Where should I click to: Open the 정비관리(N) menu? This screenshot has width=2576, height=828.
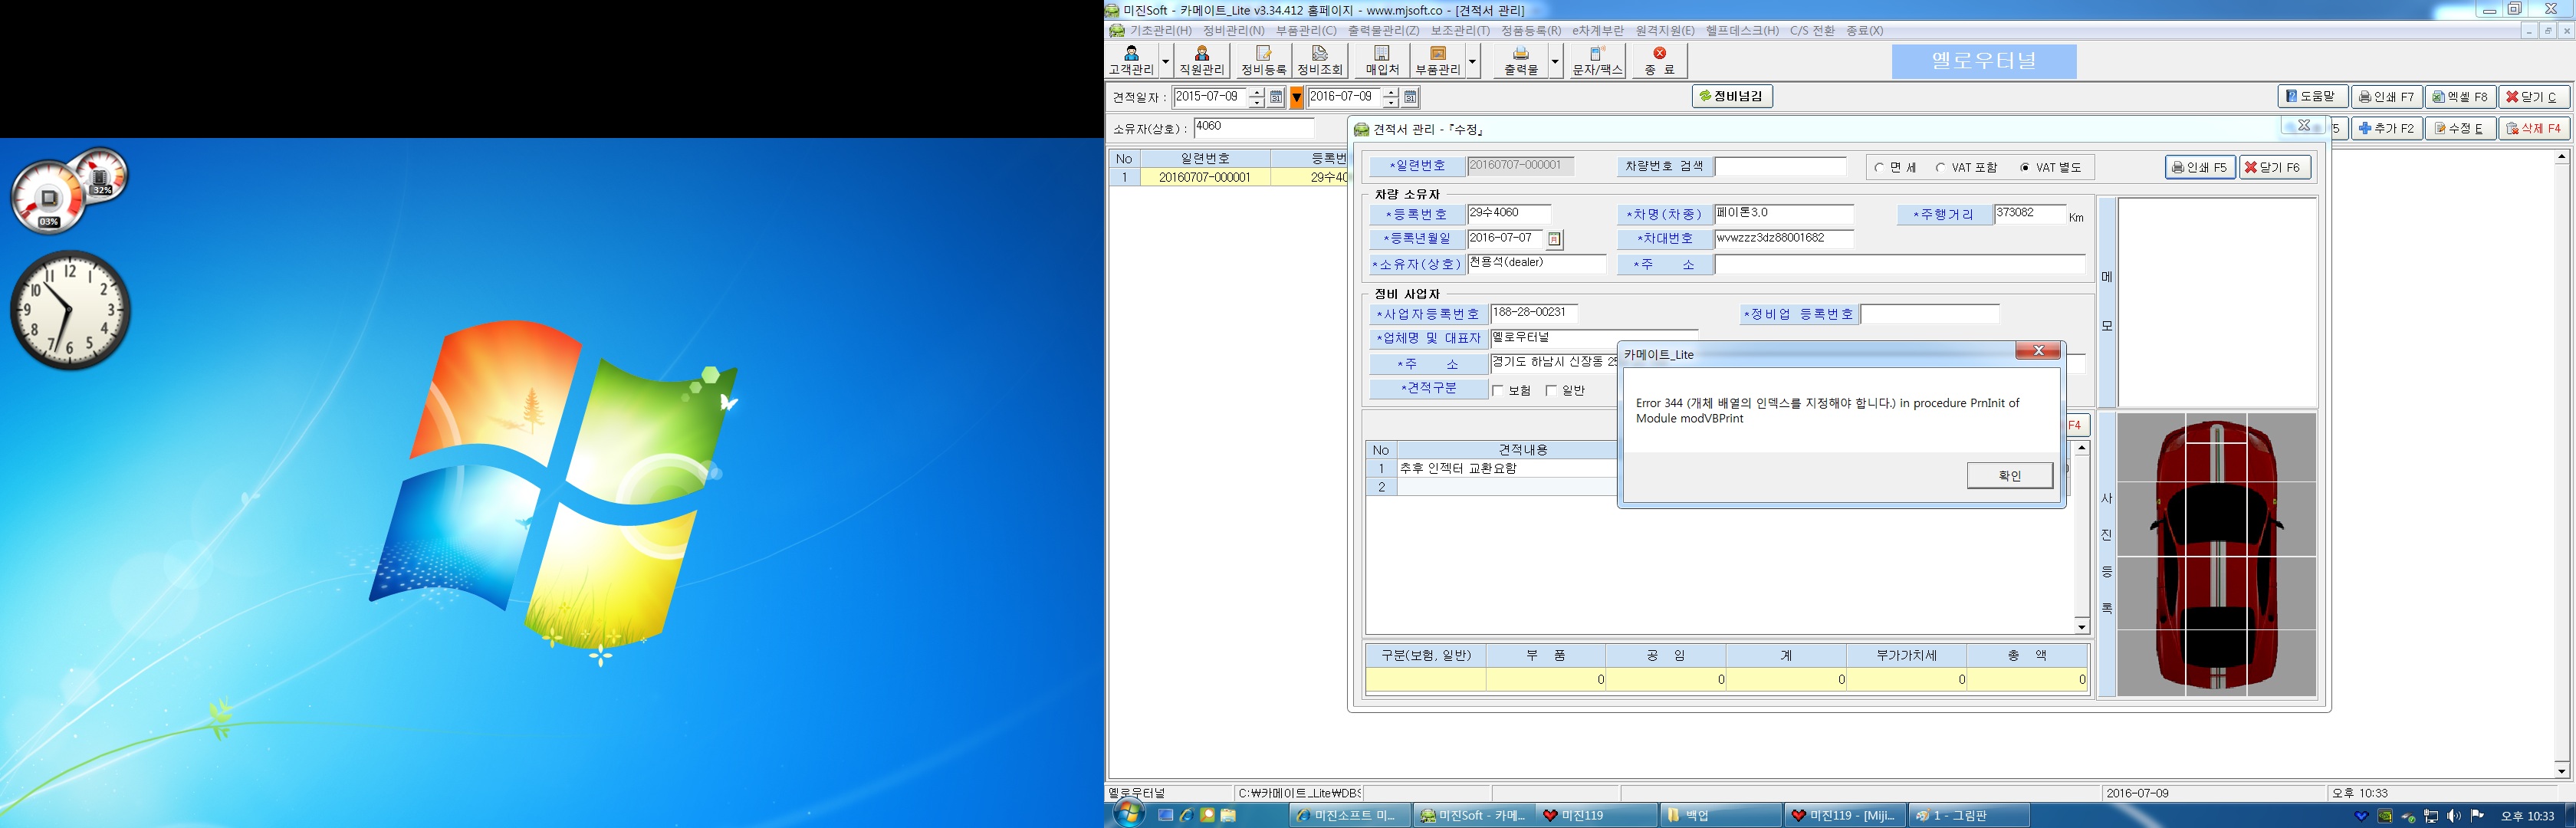coord(1233,31)
